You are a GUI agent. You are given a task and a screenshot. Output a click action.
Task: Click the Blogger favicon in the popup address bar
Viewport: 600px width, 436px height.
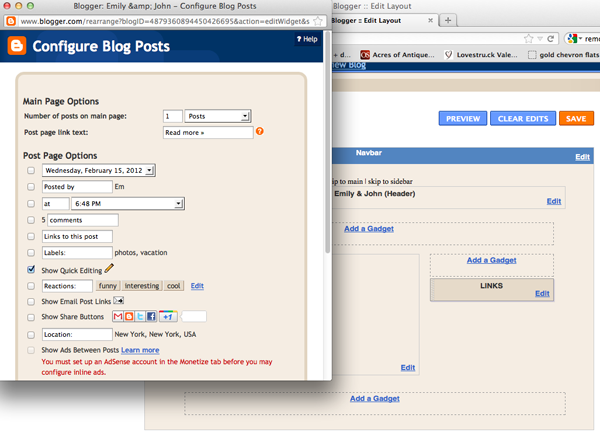pos(11,21)
